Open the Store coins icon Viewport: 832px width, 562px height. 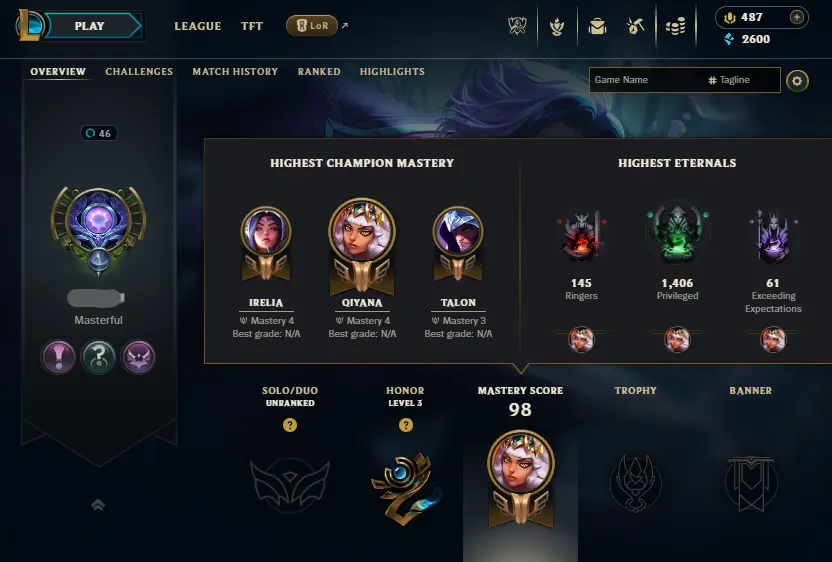pyautogui.click(x=675, y=26)
